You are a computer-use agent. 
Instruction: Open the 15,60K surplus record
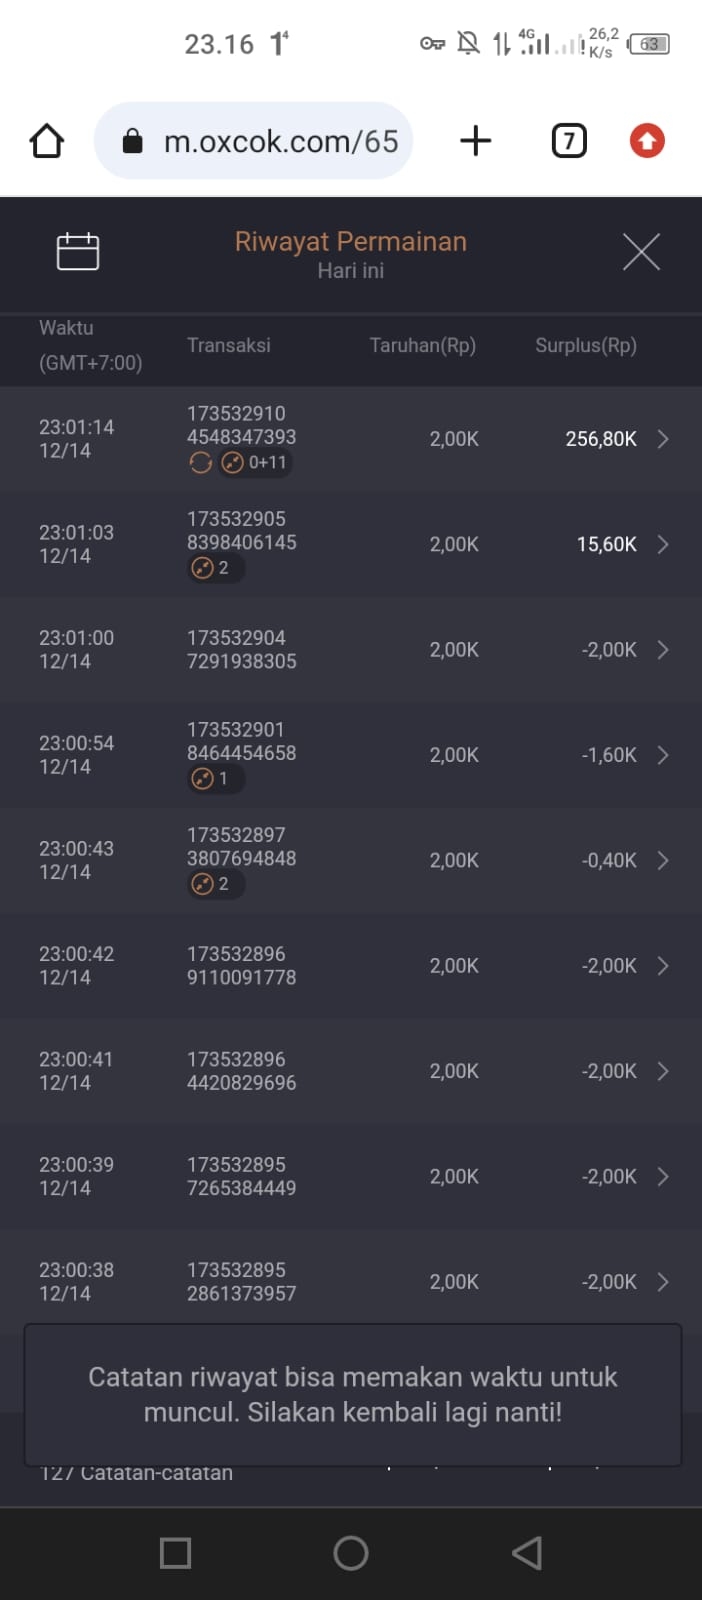coord(606,544)
